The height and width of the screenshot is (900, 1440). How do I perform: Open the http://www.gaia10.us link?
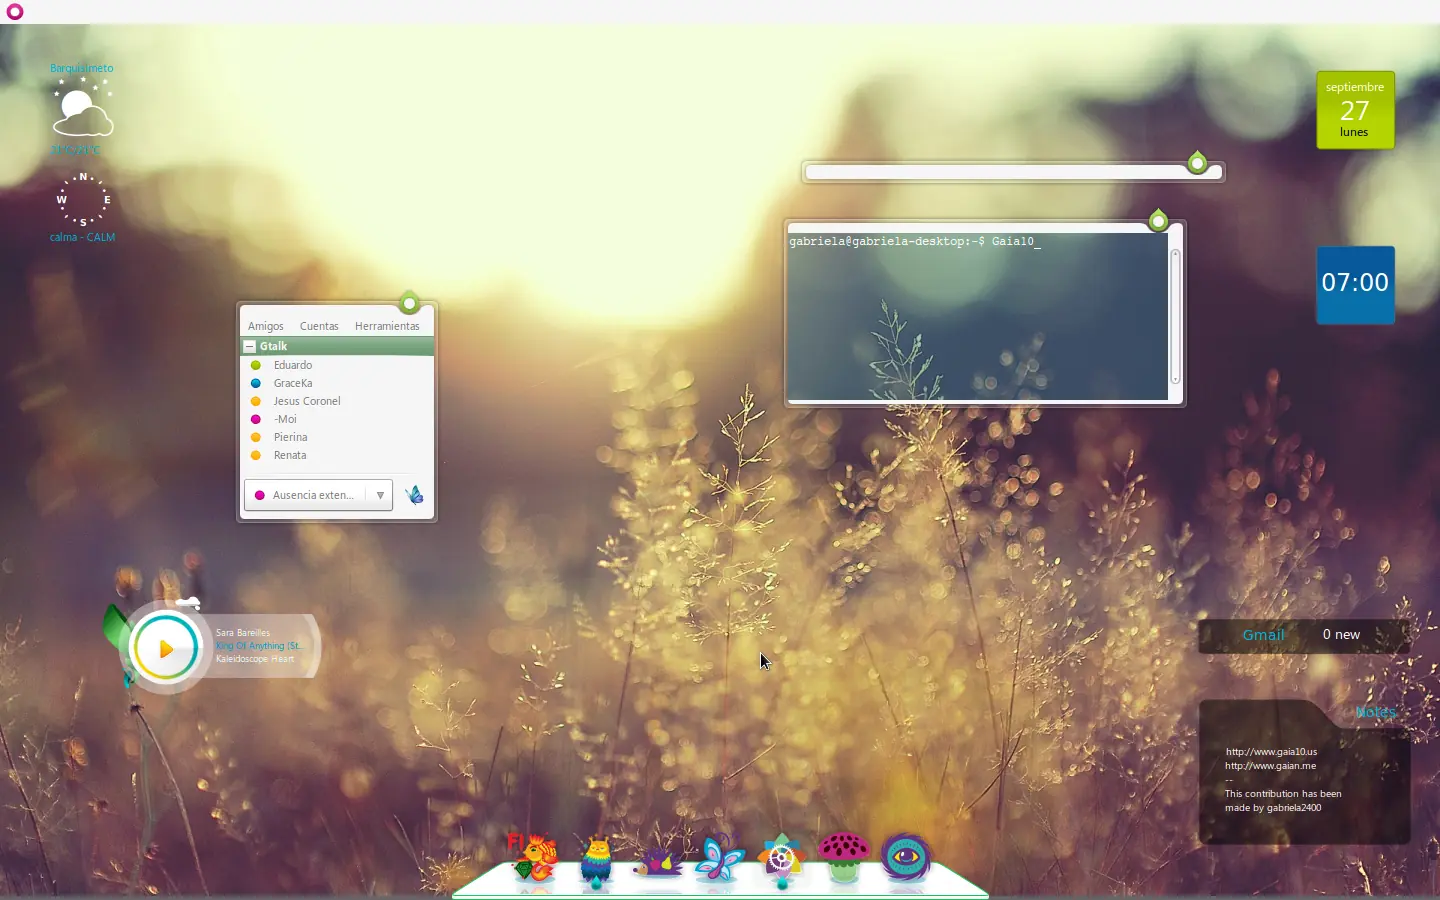pyautogui.click(x=1271, y=752)
